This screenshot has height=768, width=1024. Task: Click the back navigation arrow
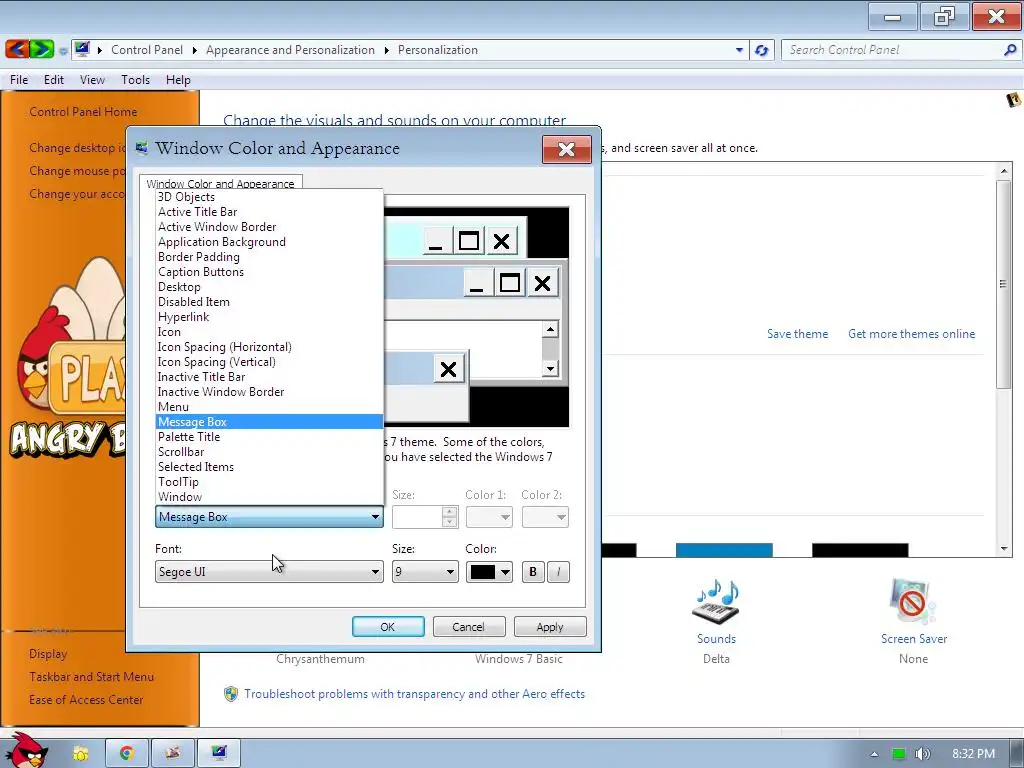tap(17, 50)
